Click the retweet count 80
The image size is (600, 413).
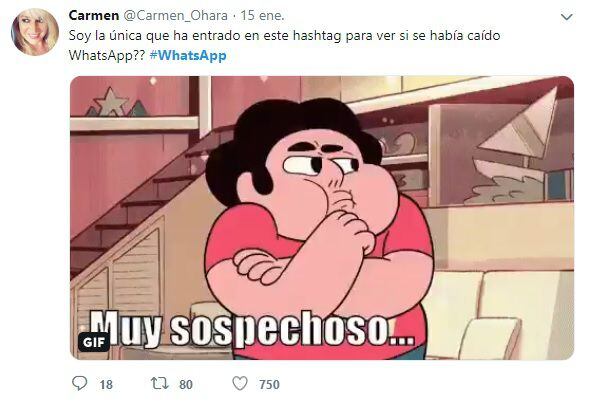(x=186, y=384)
